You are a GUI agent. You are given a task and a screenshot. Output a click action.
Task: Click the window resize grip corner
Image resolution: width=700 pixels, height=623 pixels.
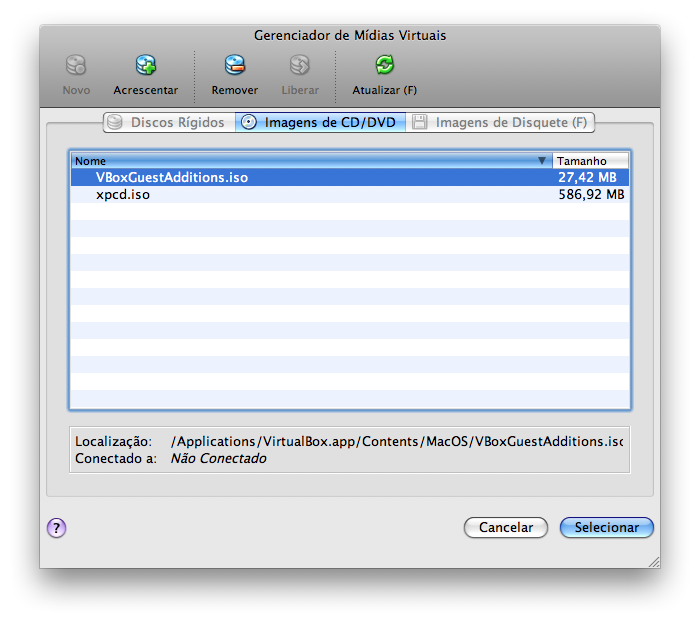tap(654, 562)
